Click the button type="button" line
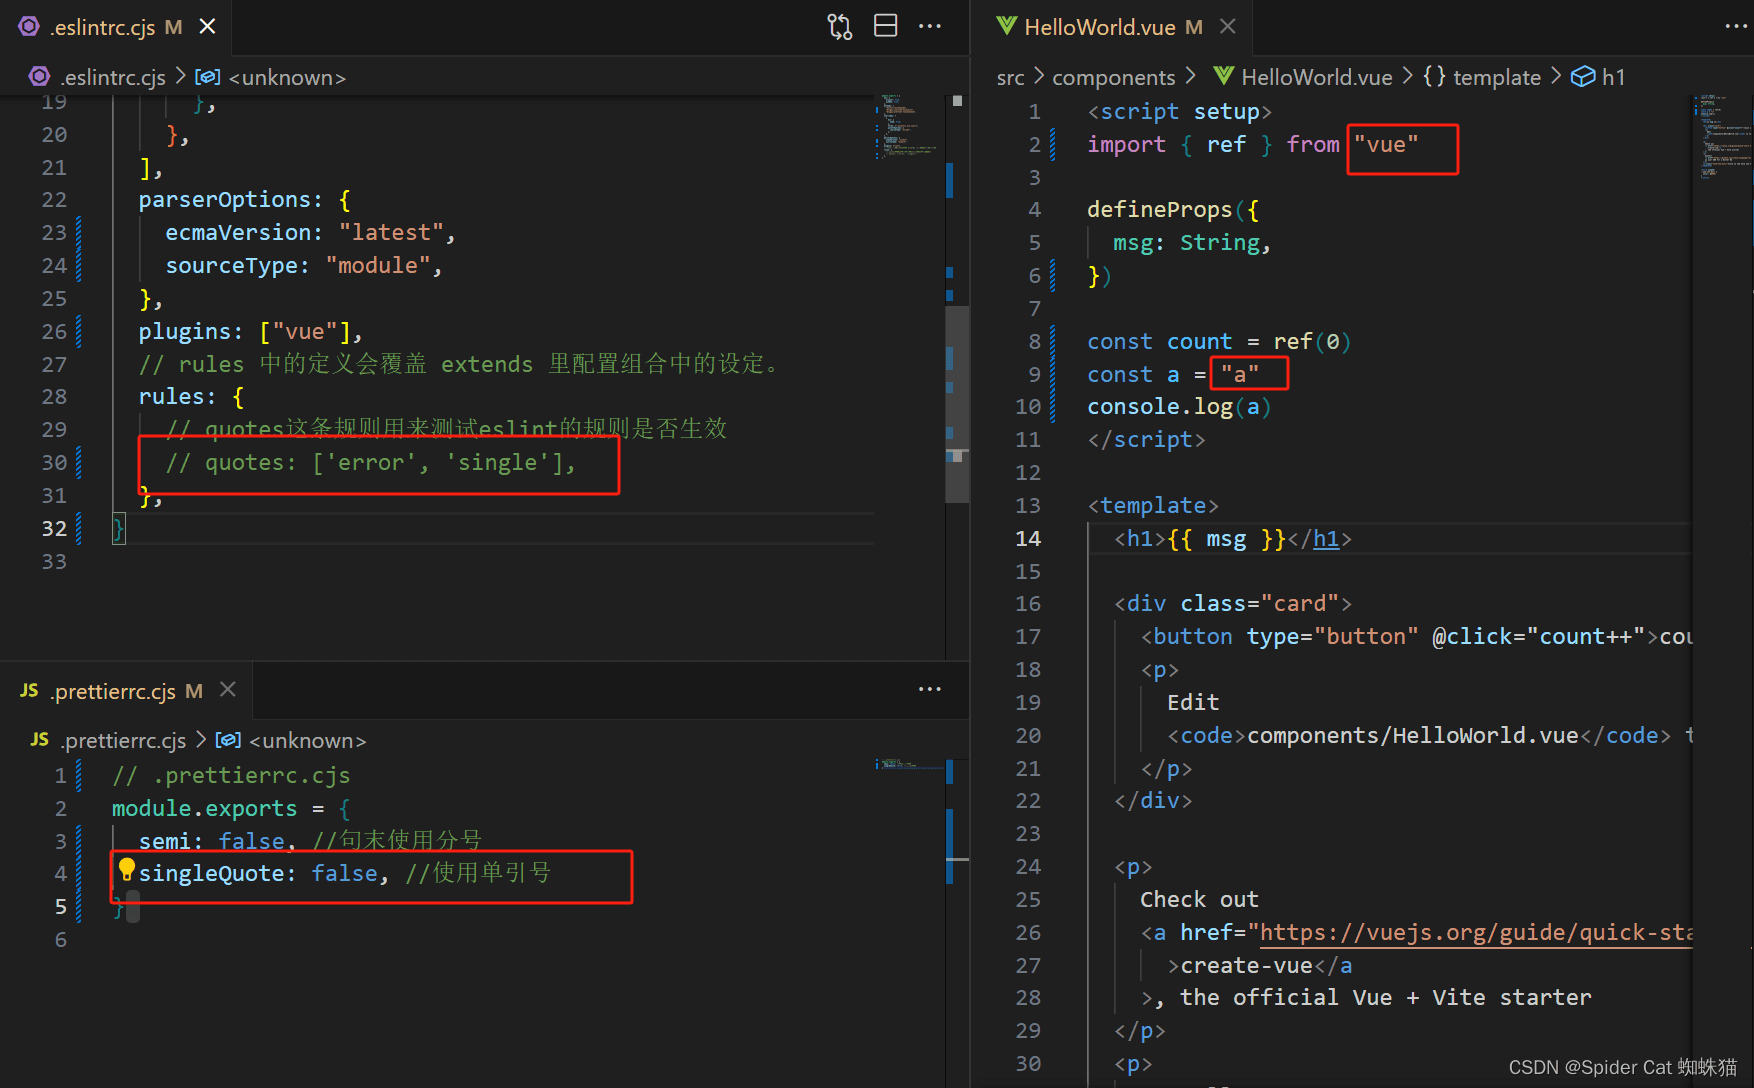Viewport: 1754px width, 1088px height. [1417, 637]
